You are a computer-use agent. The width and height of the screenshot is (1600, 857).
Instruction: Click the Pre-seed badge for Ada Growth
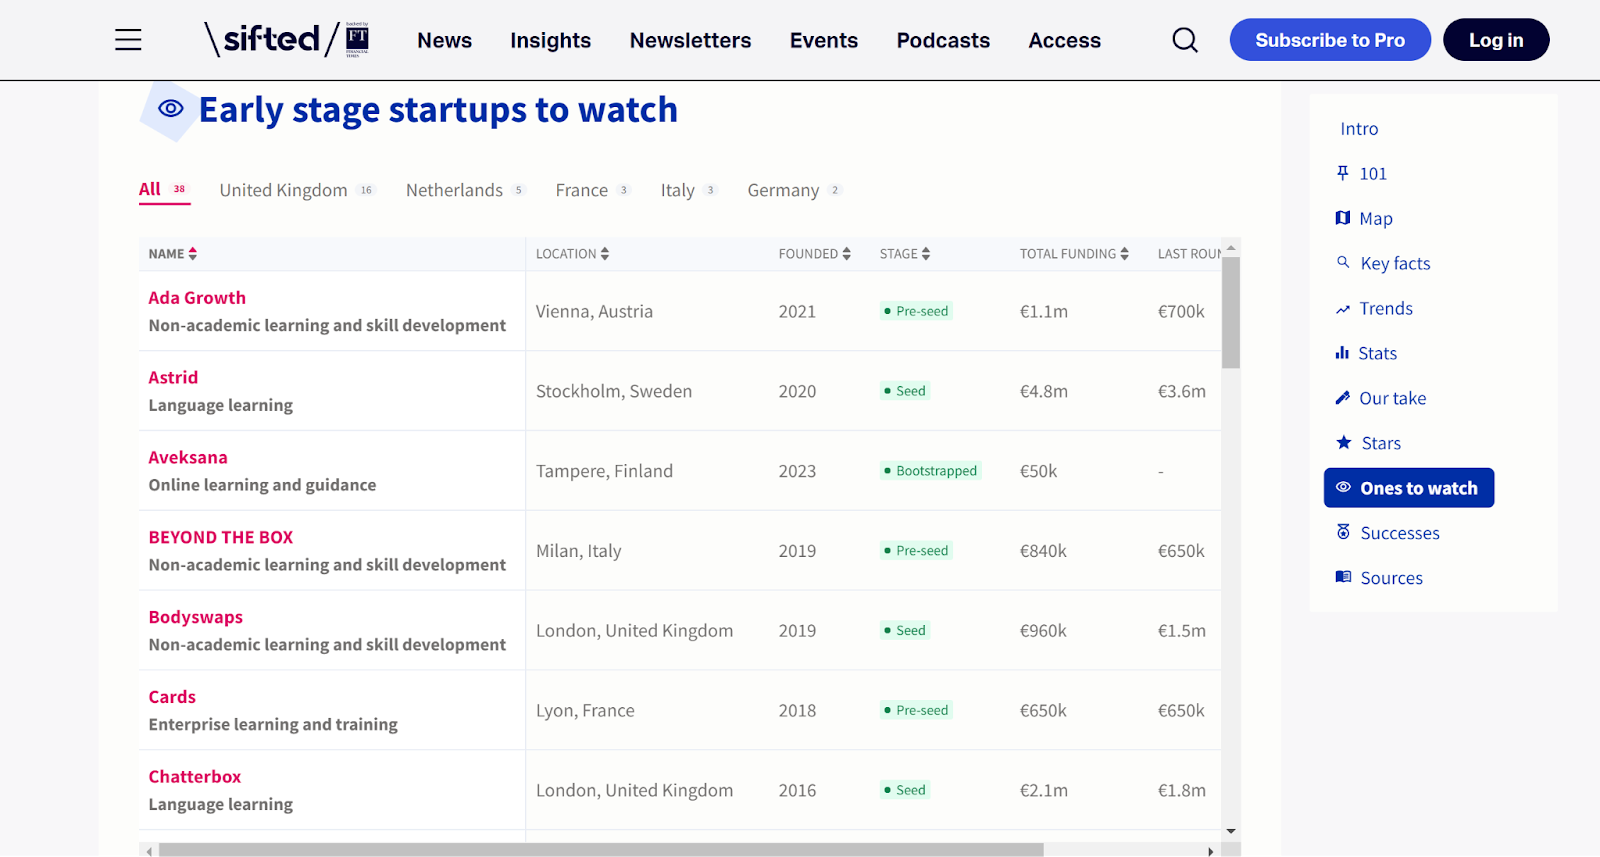[916, 311]
